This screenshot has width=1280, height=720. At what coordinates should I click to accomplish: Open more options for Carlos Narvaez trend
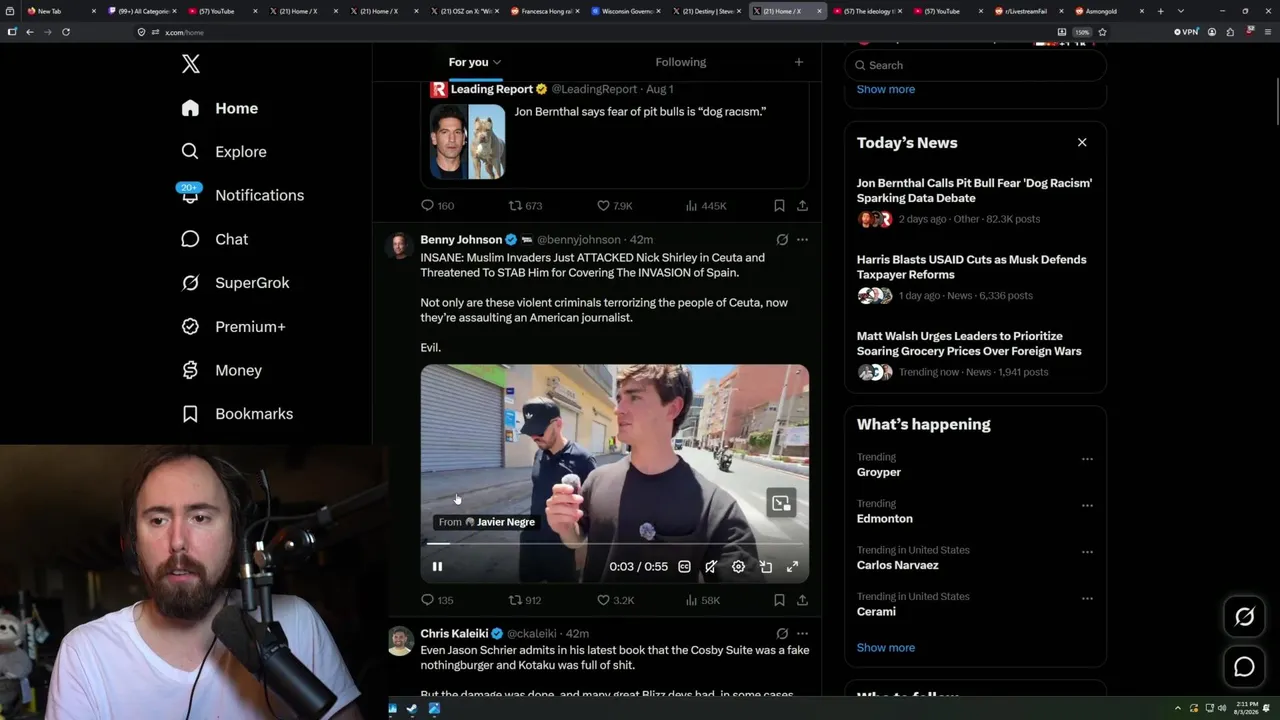coord(1087,552)
